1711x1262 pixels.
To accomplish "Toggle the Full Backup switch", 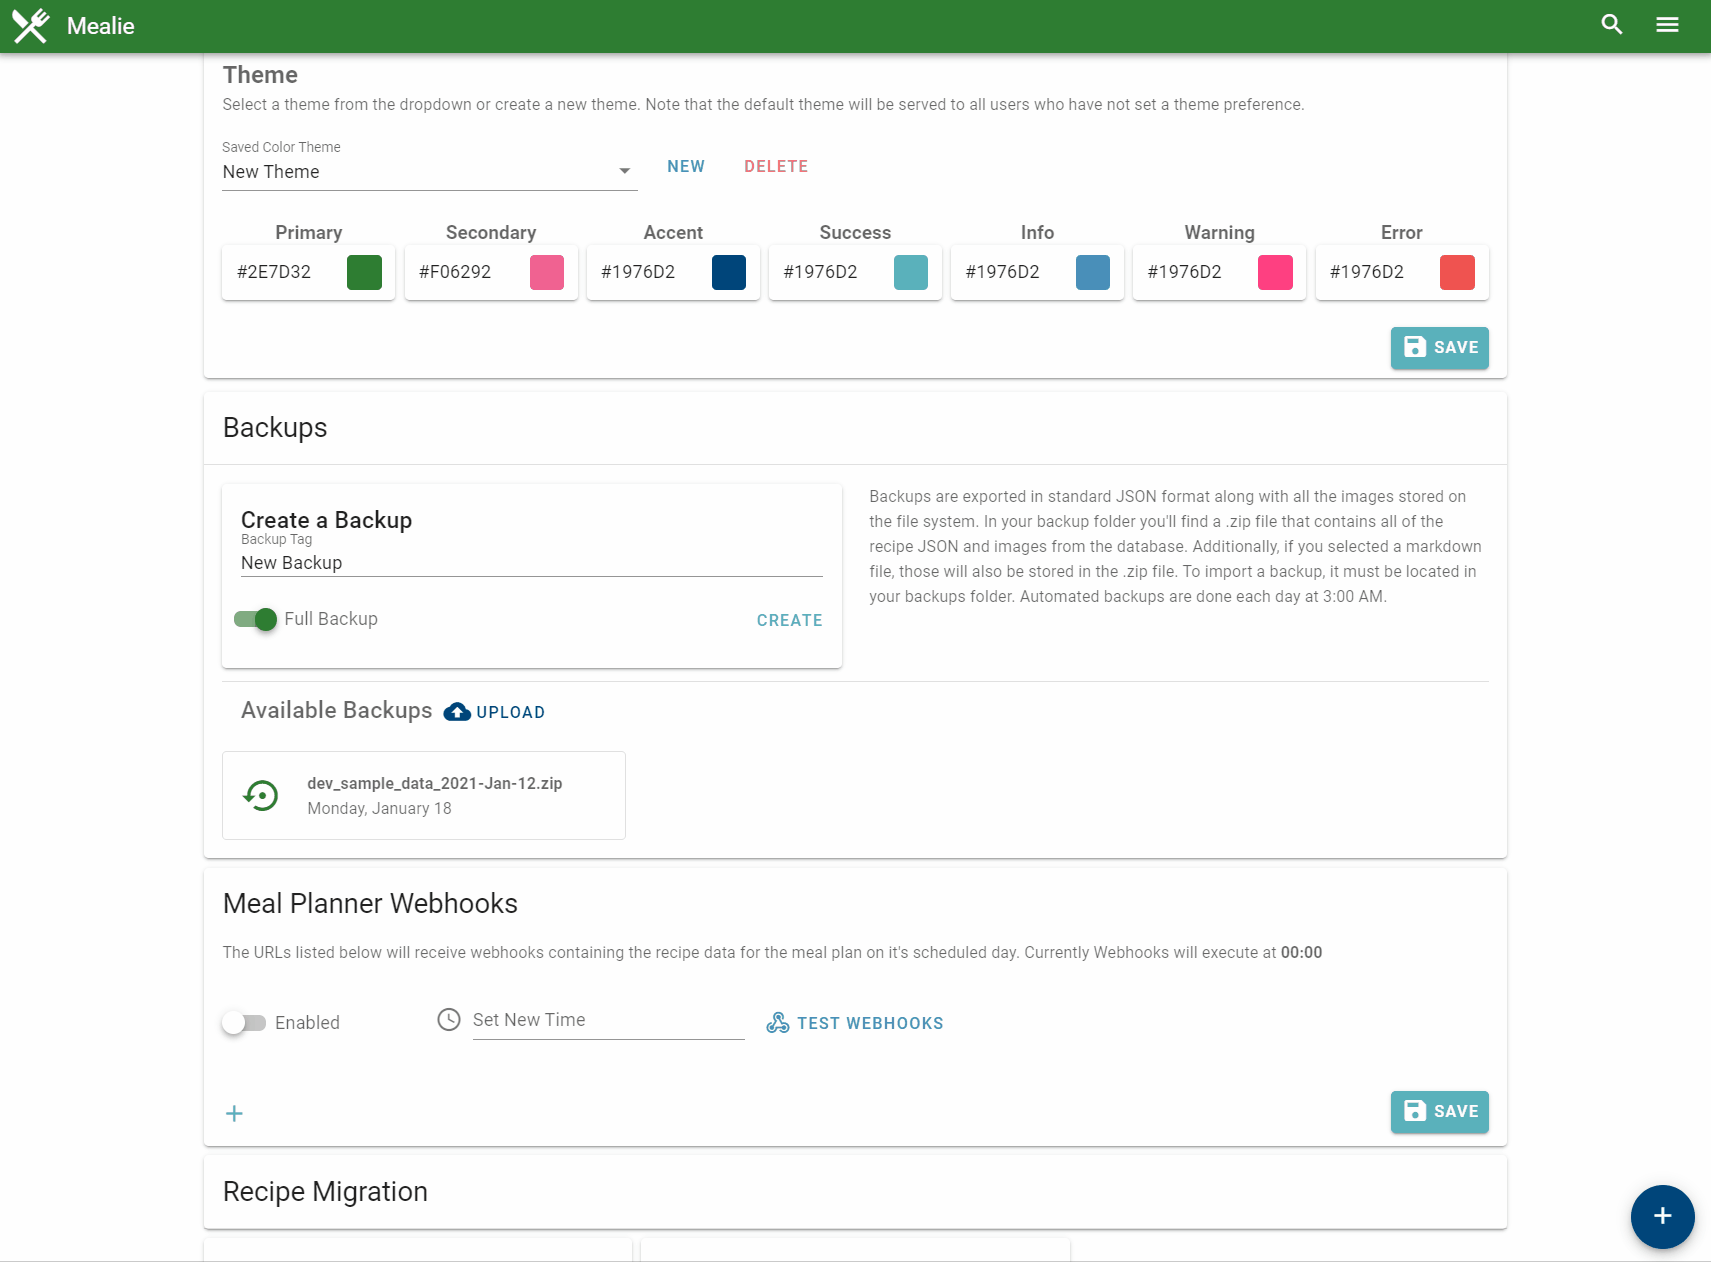I will [255, 620].
